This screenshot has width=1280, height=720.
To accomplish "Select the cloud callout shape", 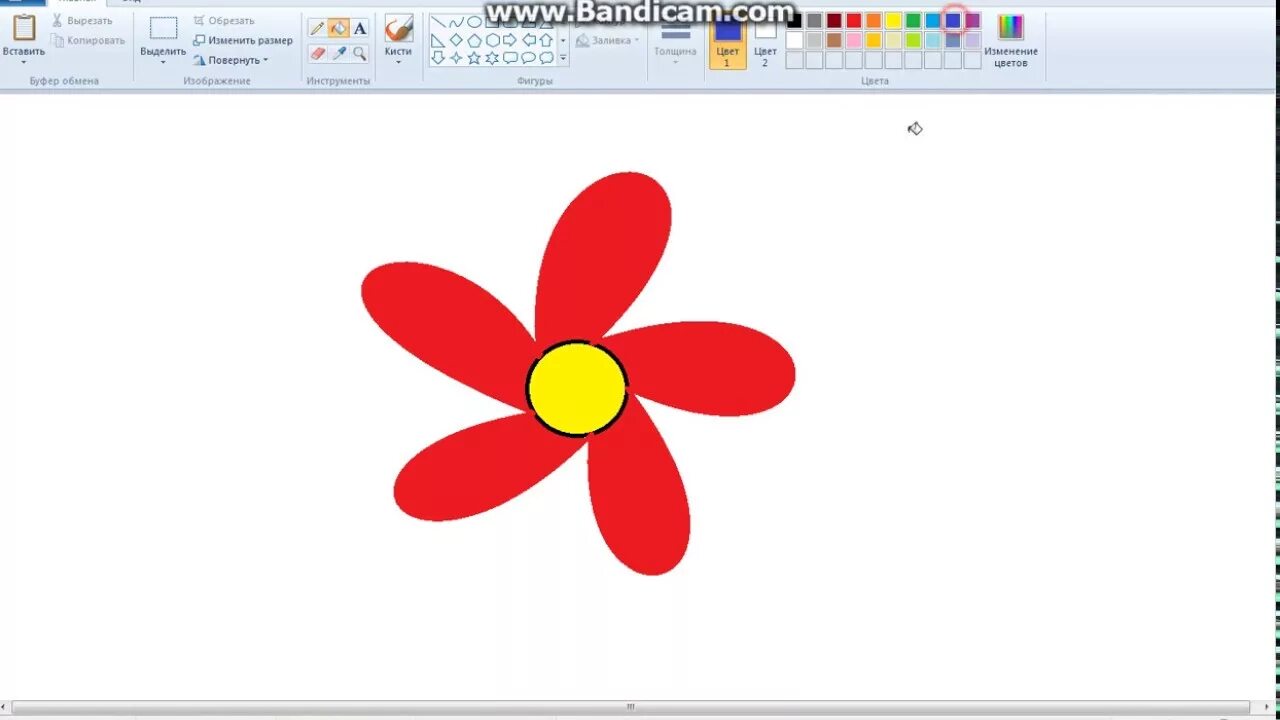I will [546, 57].
